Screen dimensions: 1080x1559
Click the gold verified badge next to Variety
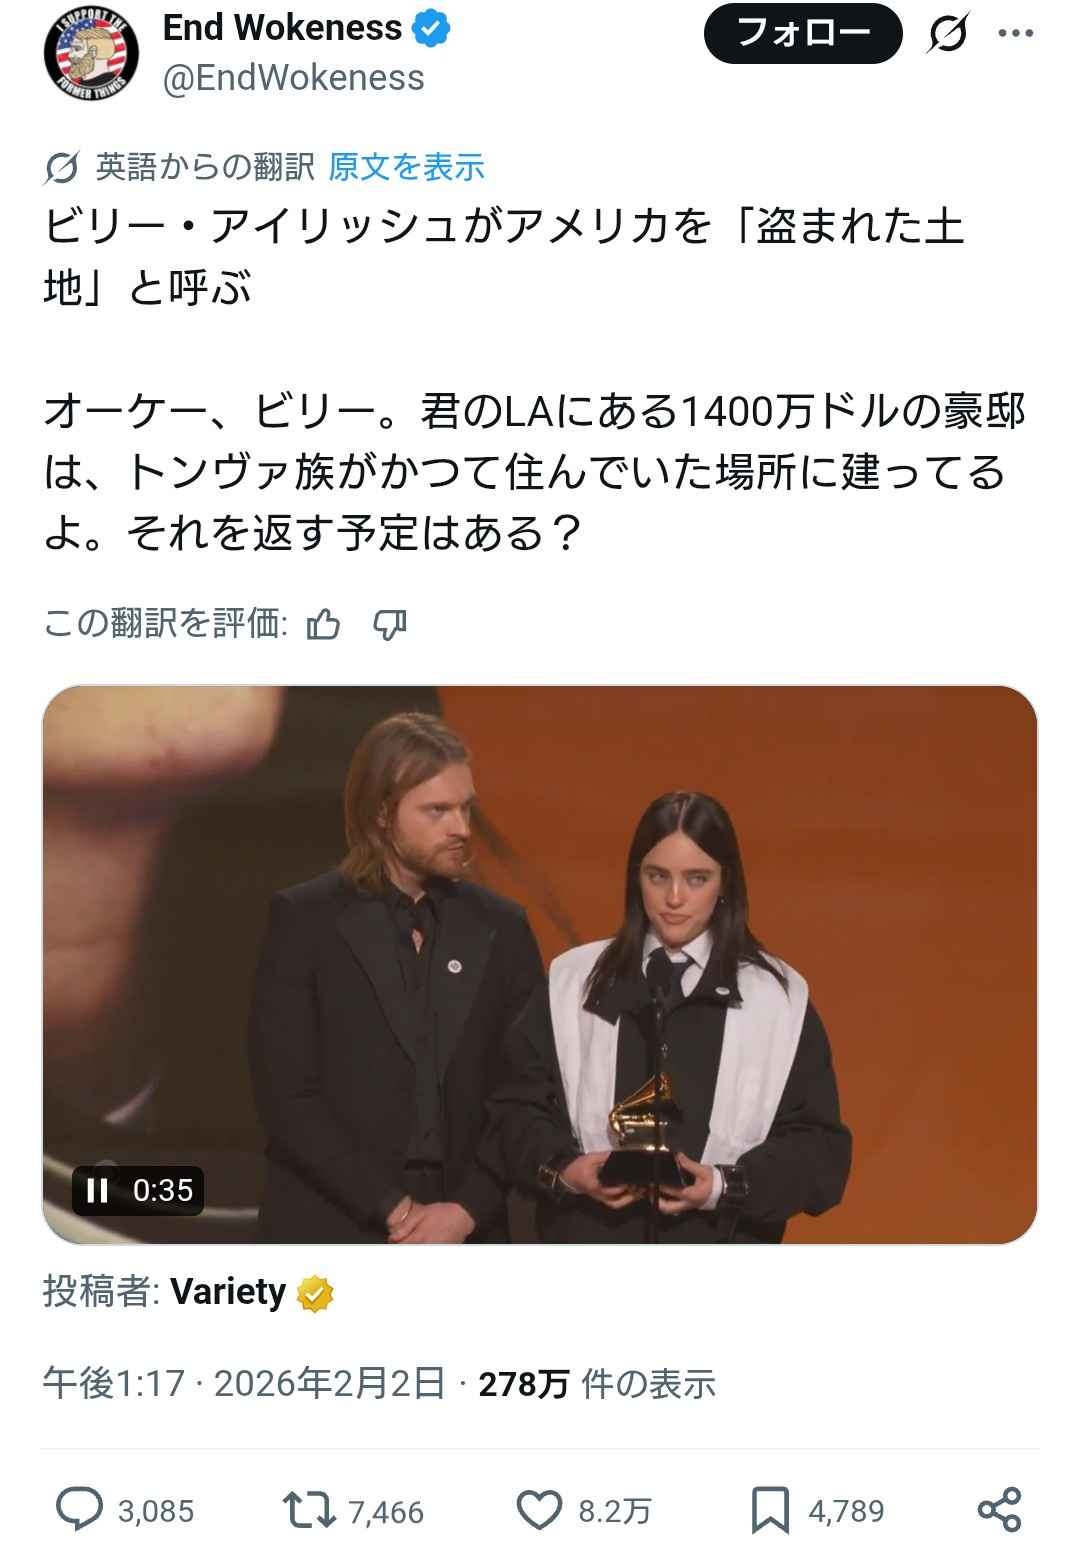(x=315, y=1294)
